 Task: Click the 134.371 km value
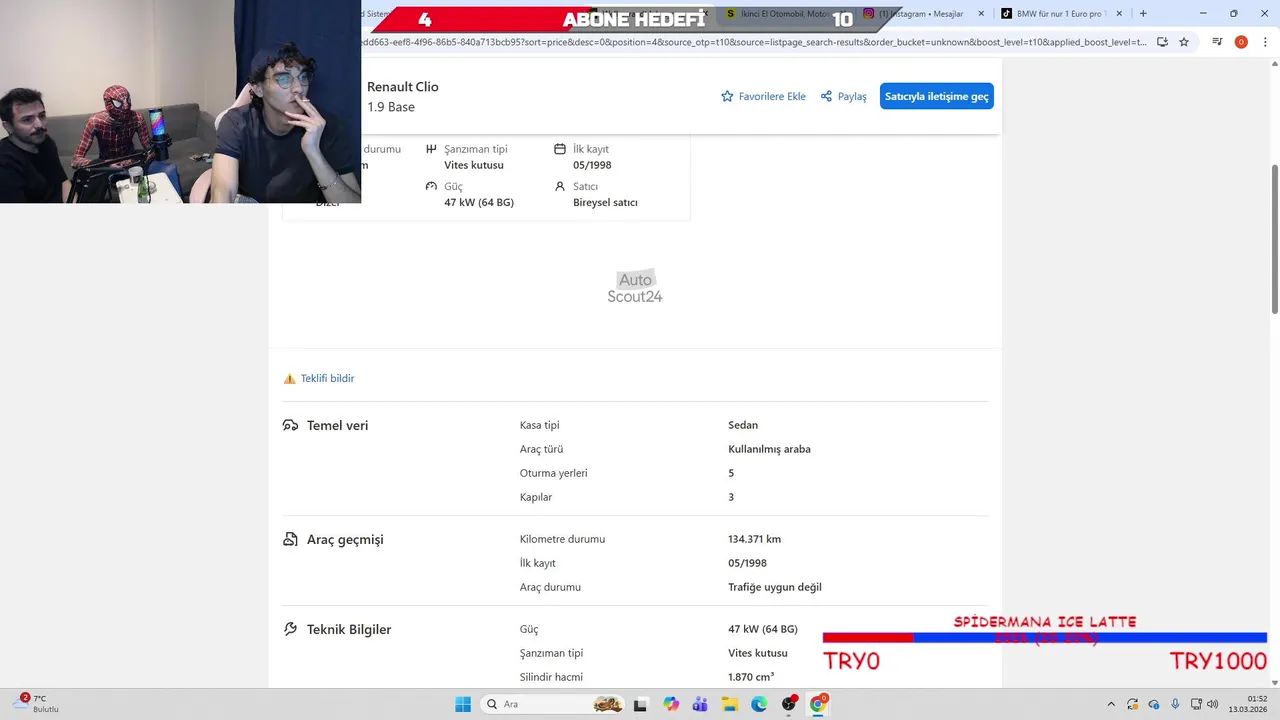point(754,539)
